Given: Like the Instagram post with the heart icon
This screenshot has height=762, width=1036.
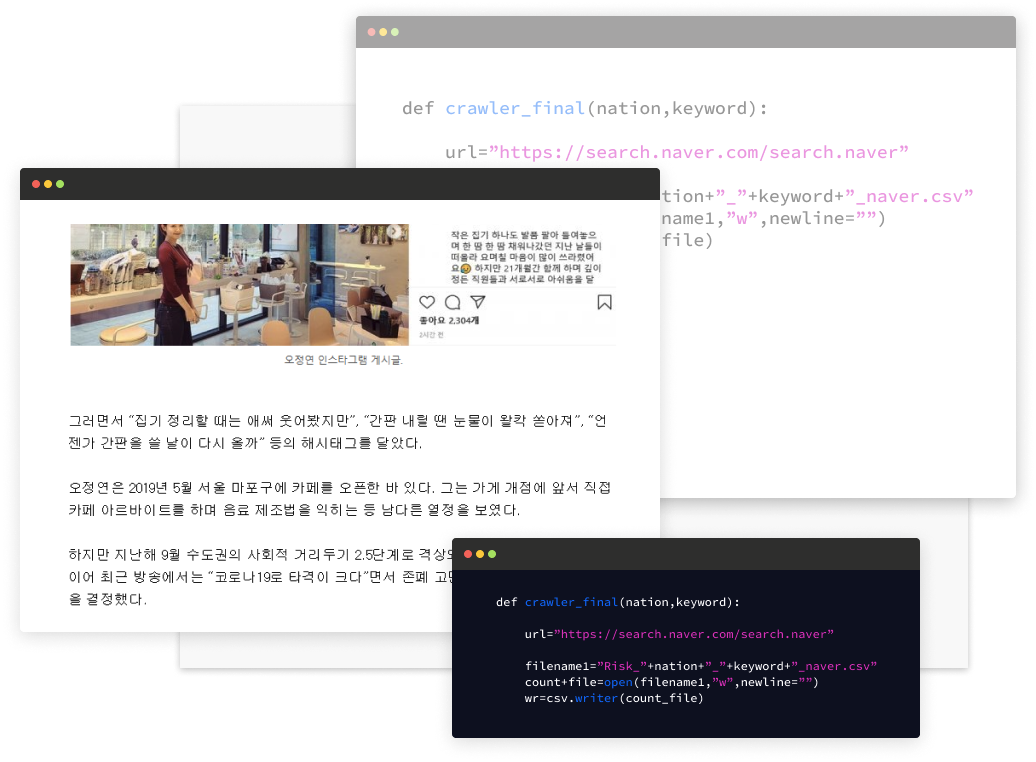Looking at the screenshot, I should click(x=427, y=302).
